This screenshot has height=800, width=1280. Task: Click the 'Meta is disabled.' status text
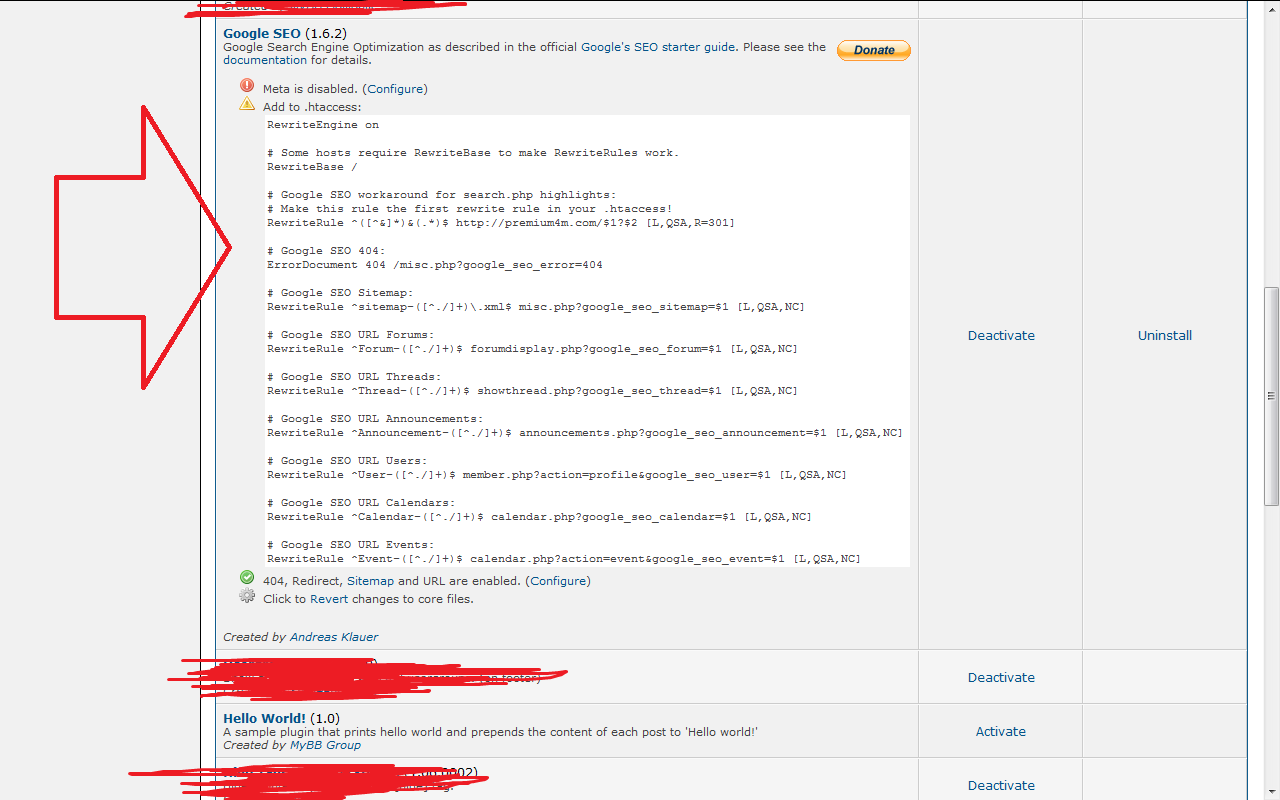[x=311, y=89]
